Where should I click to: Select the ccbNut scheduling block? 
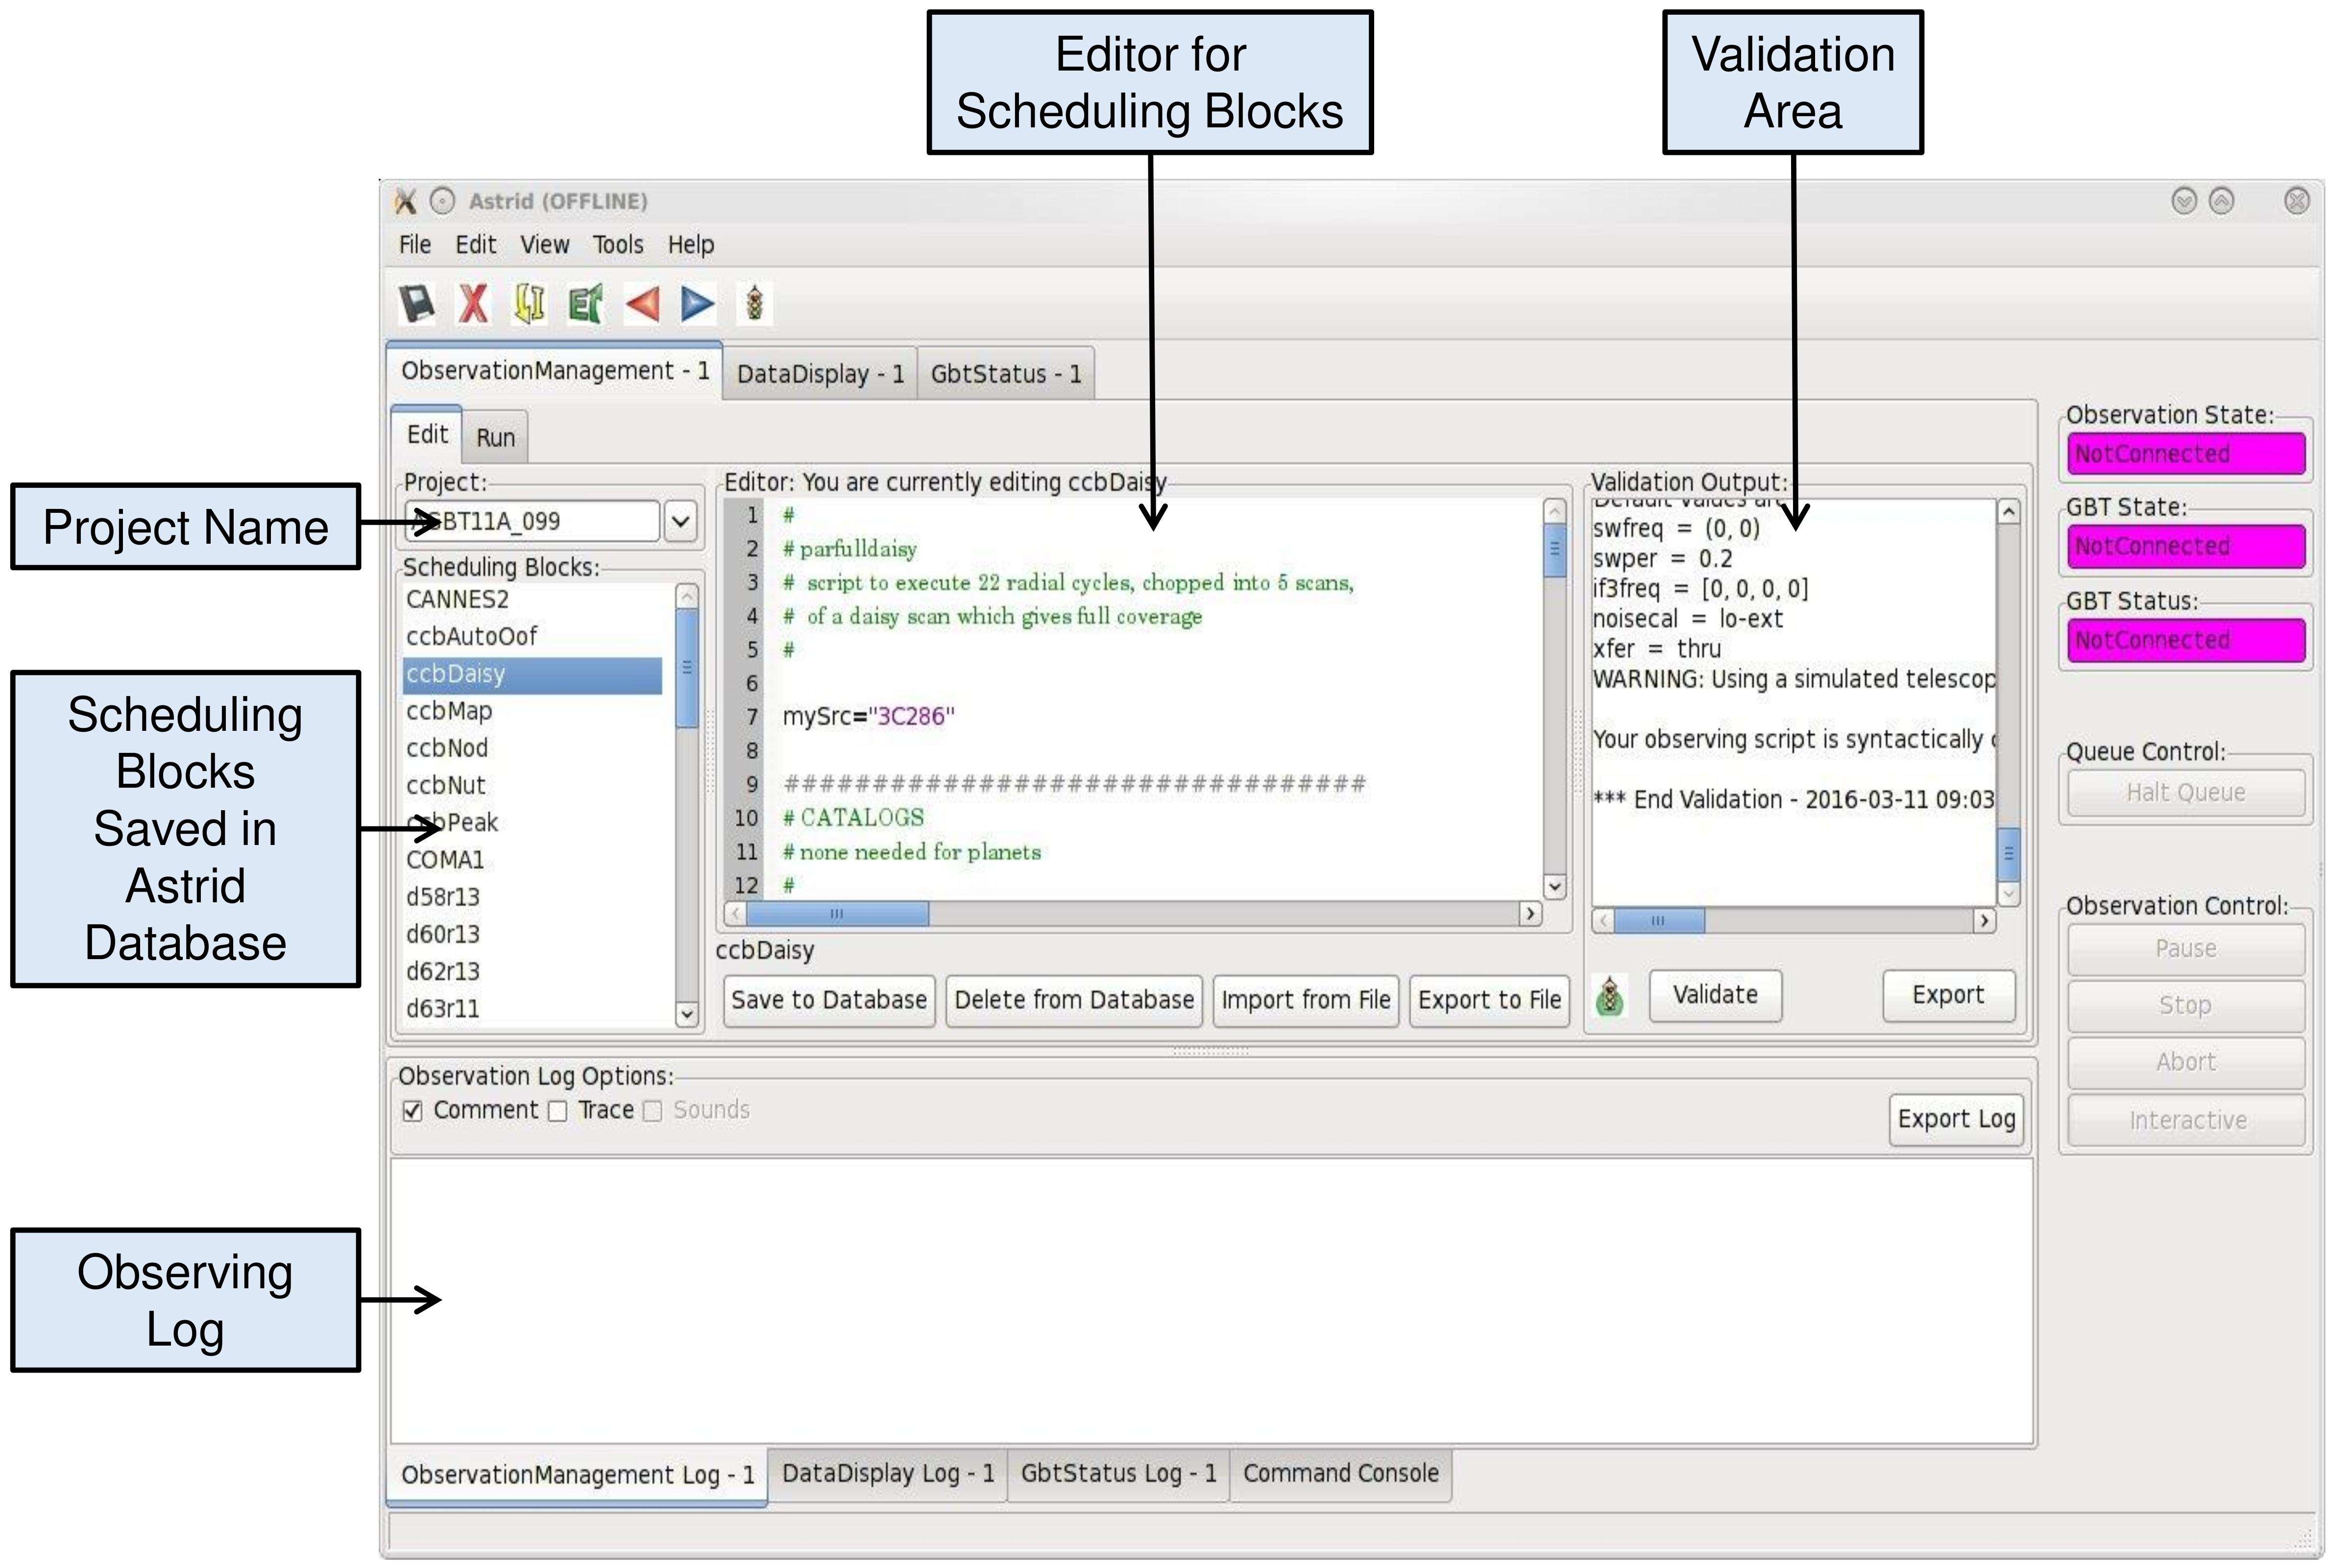pyautogui.click(x=532, y=786)
